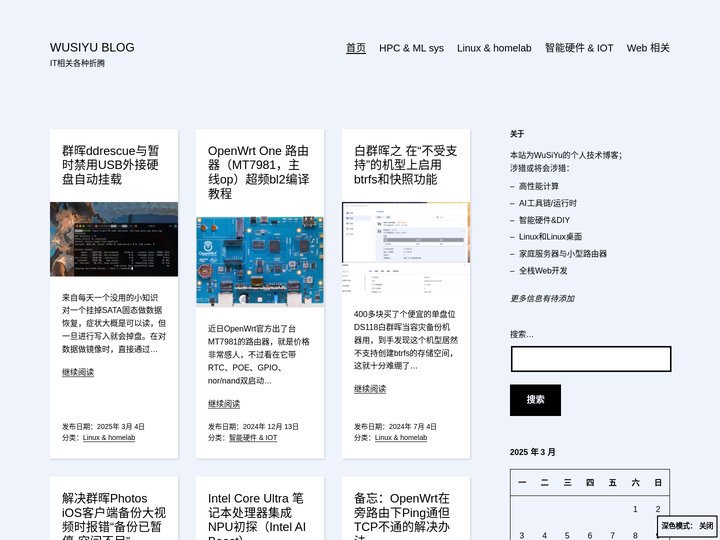Click the IT相关各种折腾 site tagline
This screenshot has height=540, width=720.
point(78,63)
